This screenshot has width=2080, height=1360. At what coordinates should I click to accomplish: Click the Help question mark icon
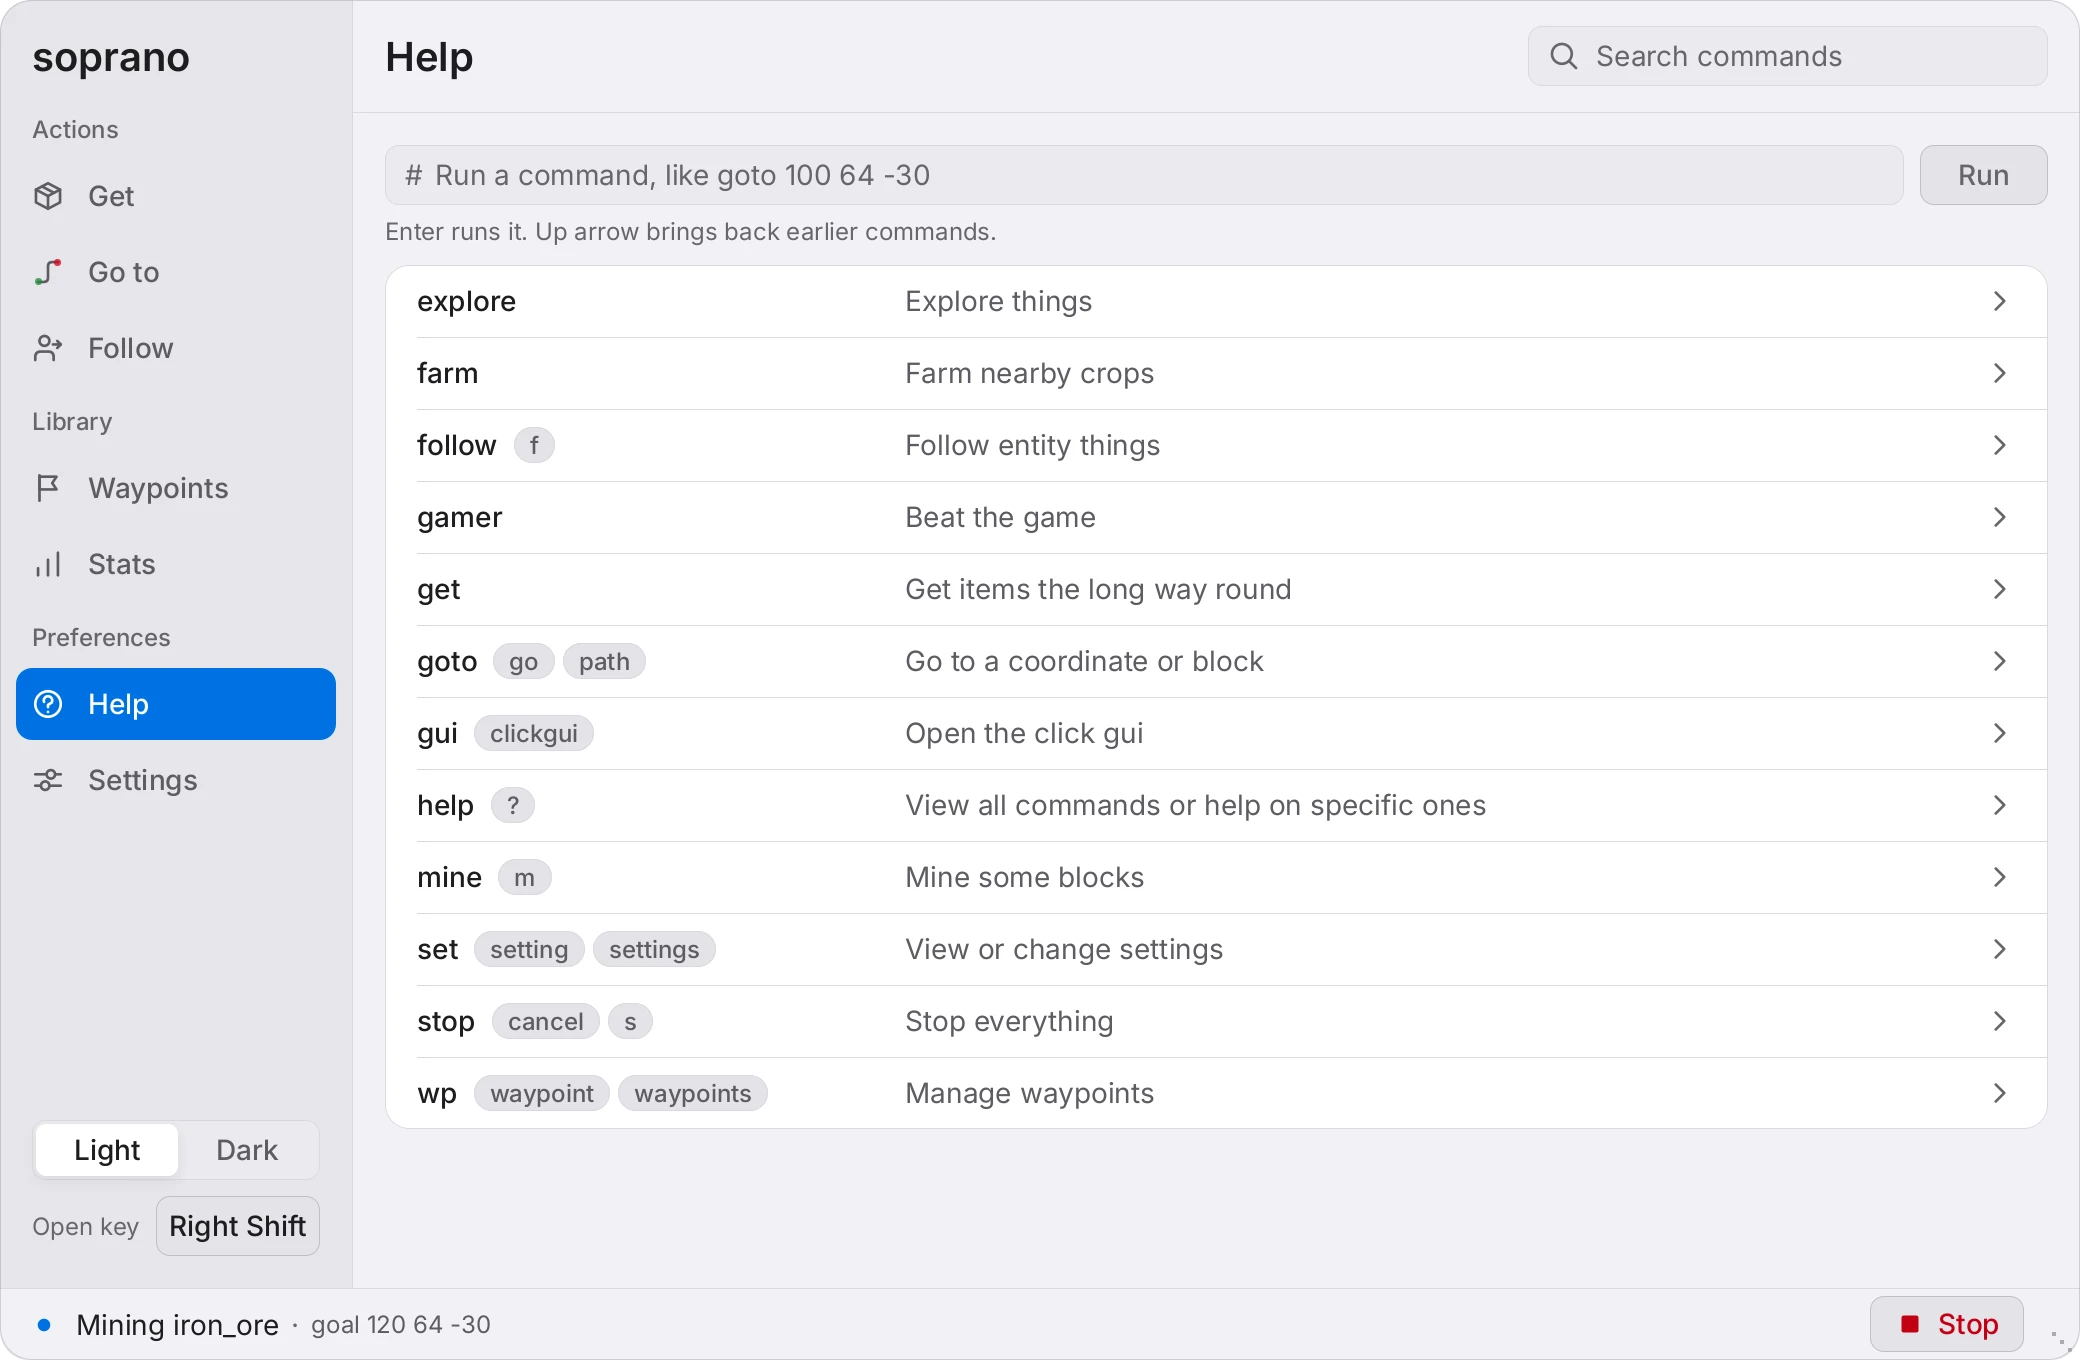pyautogui.click(x=48, y=704)
